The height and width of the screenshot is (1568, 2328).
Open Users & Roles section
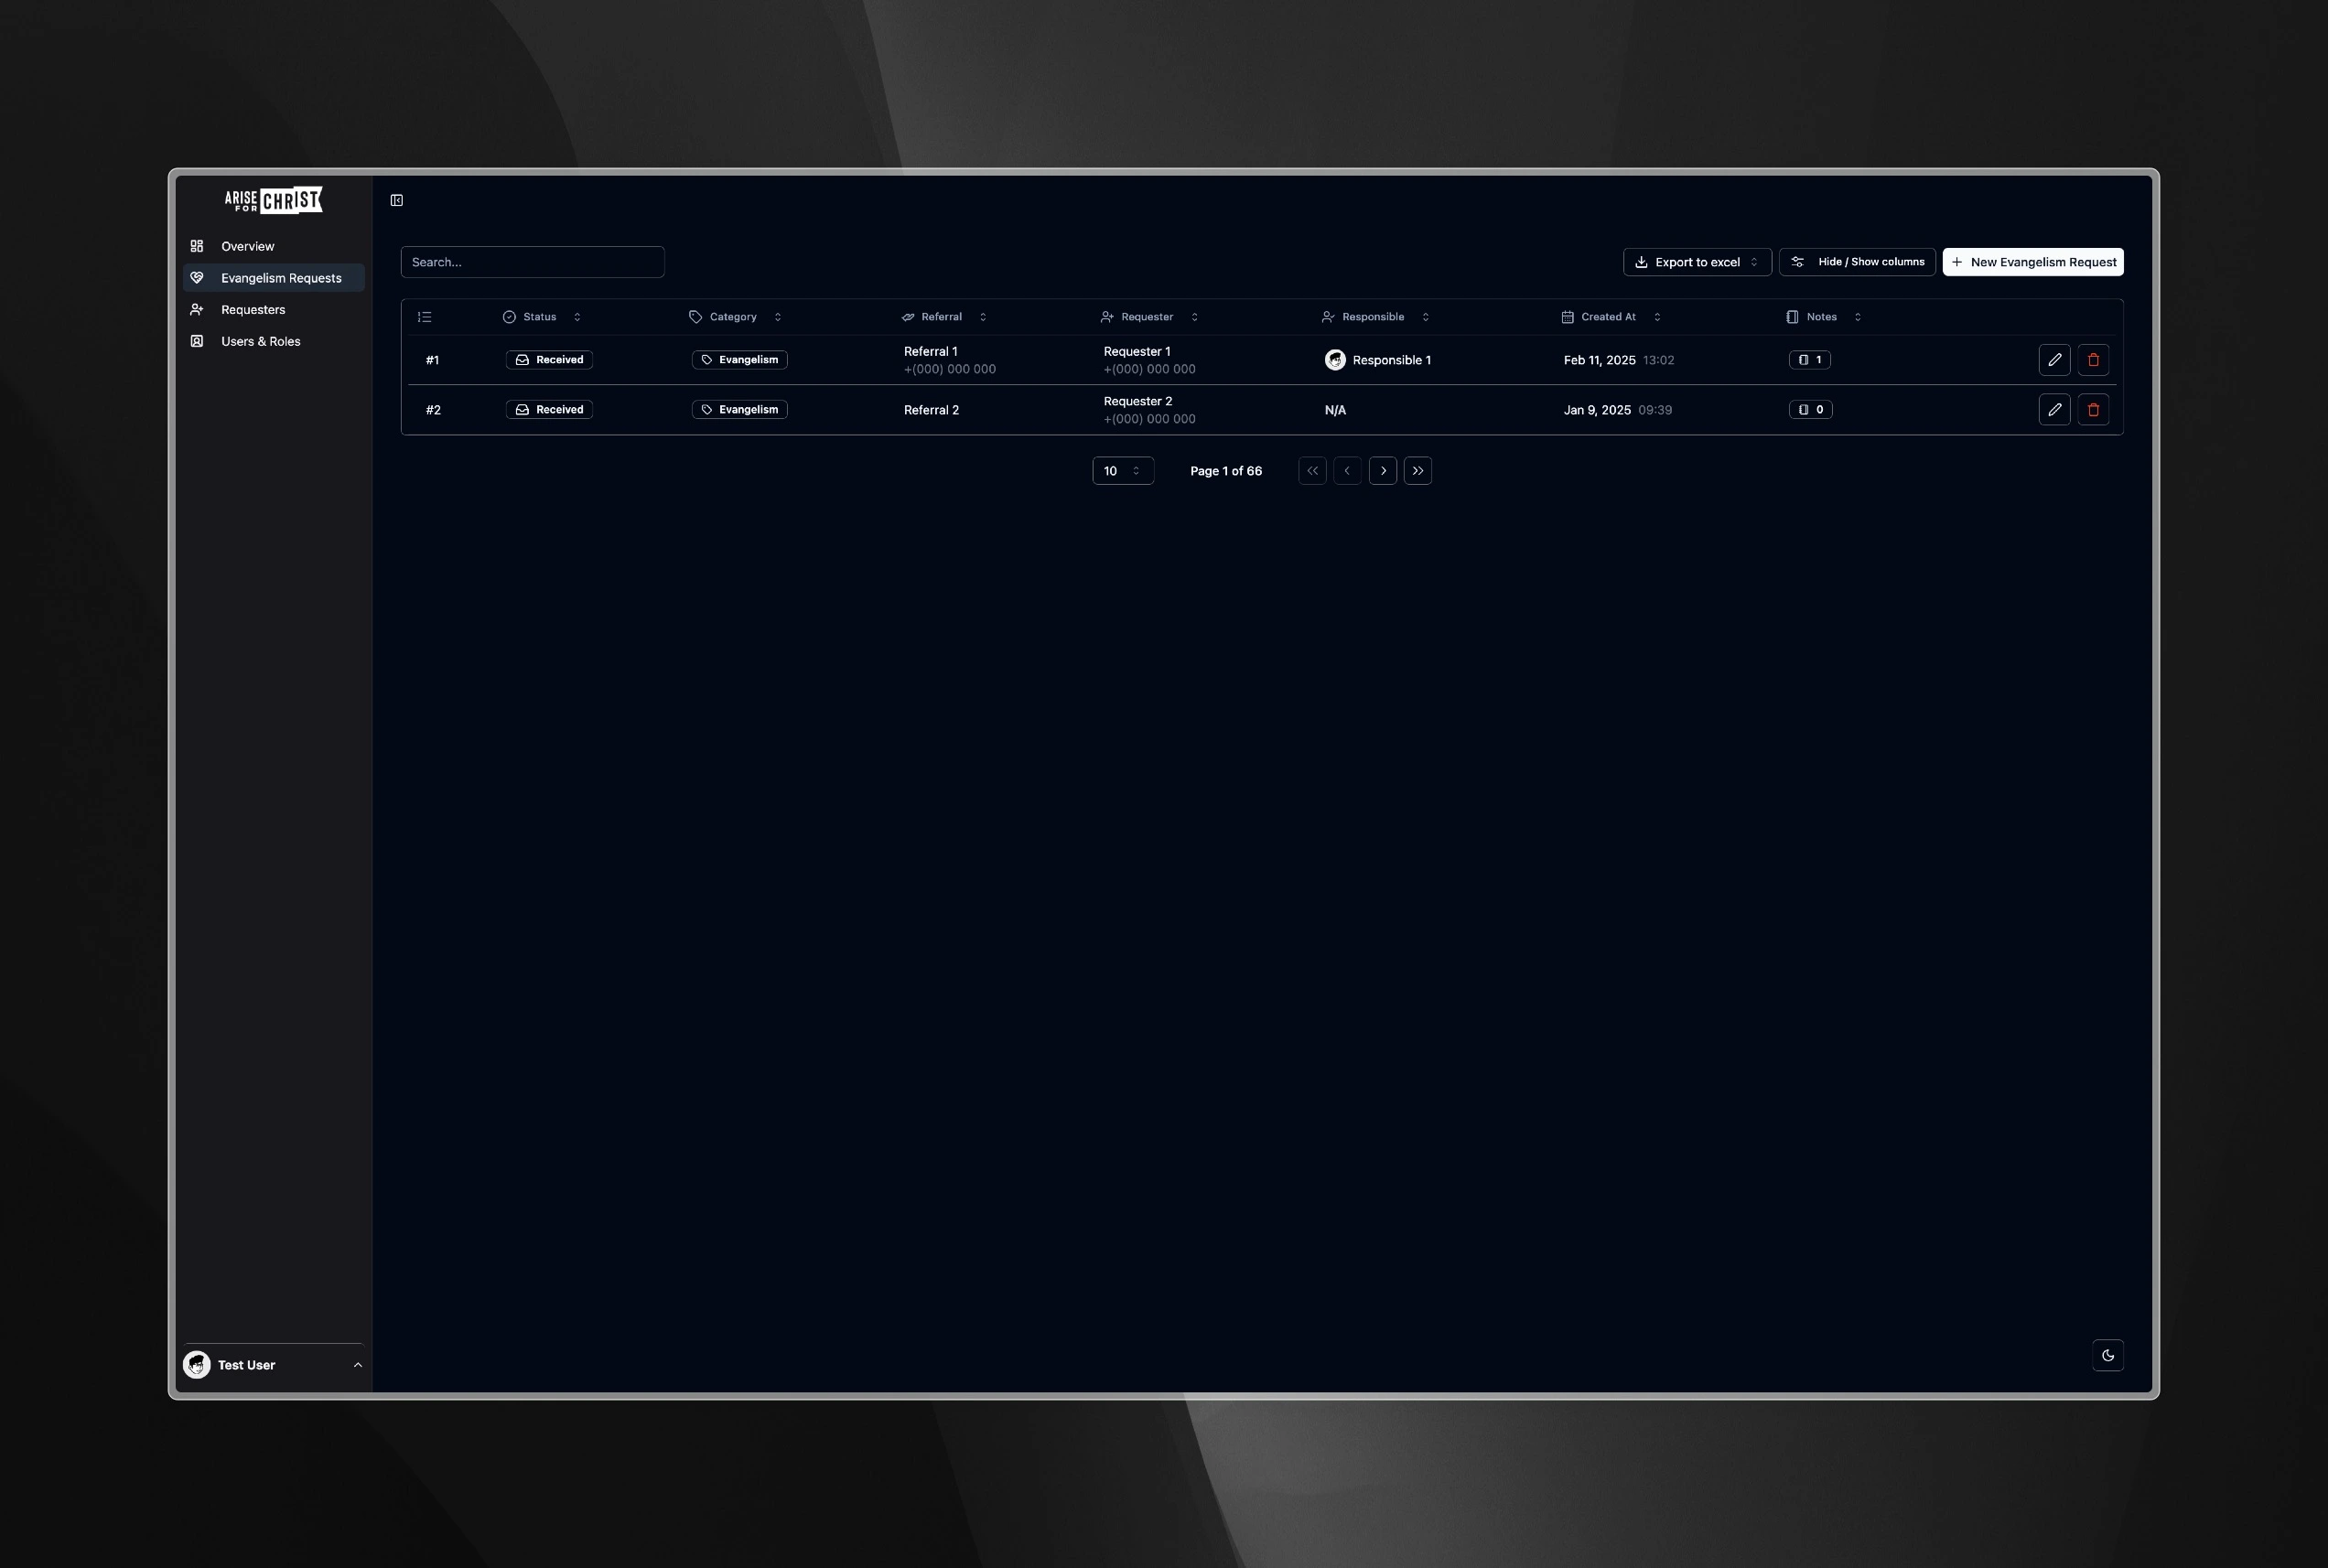click(274, 341)
